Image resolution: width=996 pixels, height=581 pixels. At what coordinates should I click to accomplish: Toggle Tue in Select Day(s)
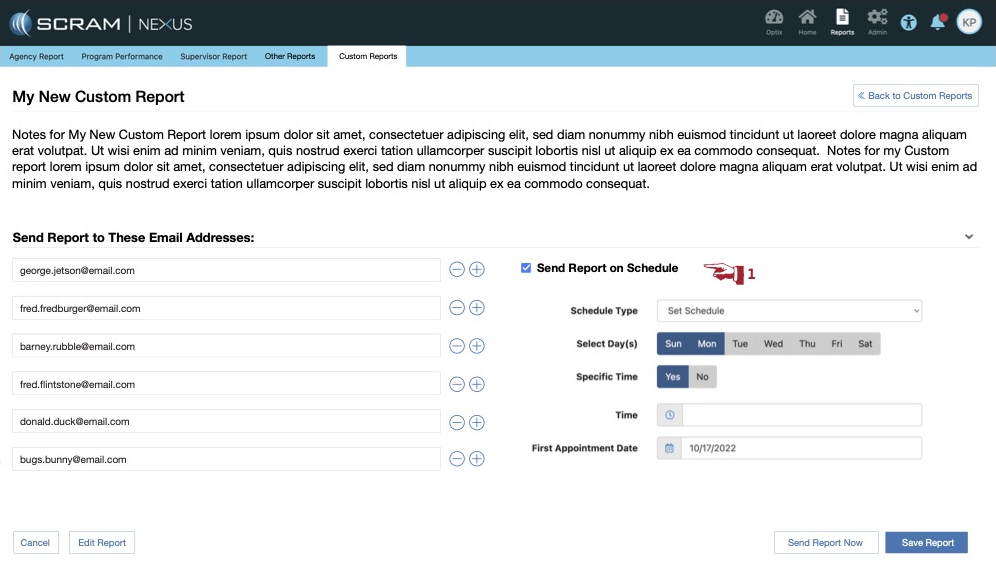click(x=740, y=344)
